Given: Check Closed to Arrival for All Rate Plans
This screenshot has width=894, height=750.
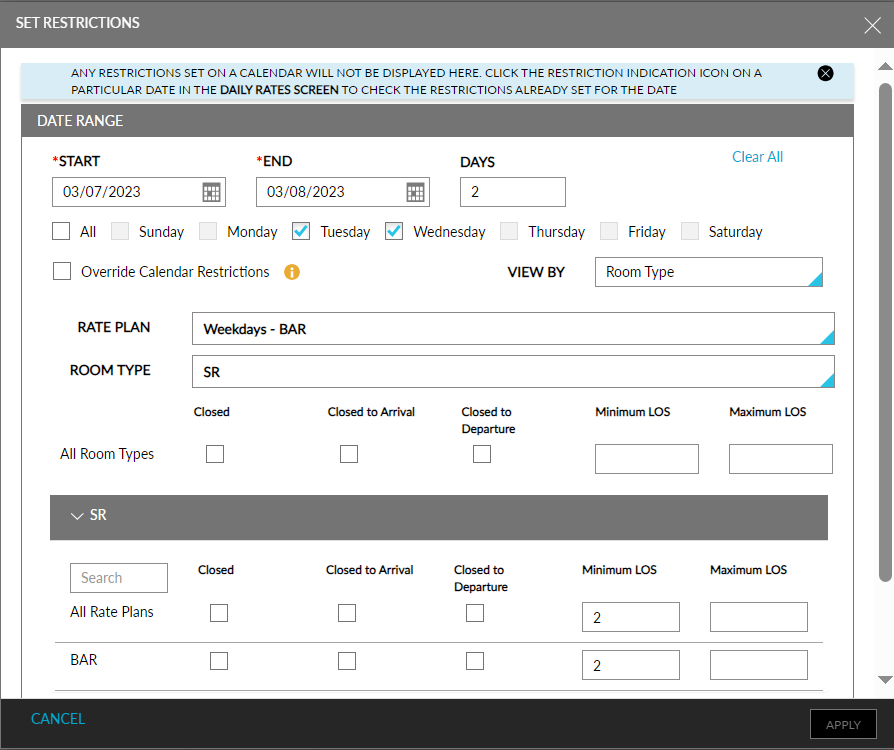Looking at the screenshot, I should coord(347,613).
